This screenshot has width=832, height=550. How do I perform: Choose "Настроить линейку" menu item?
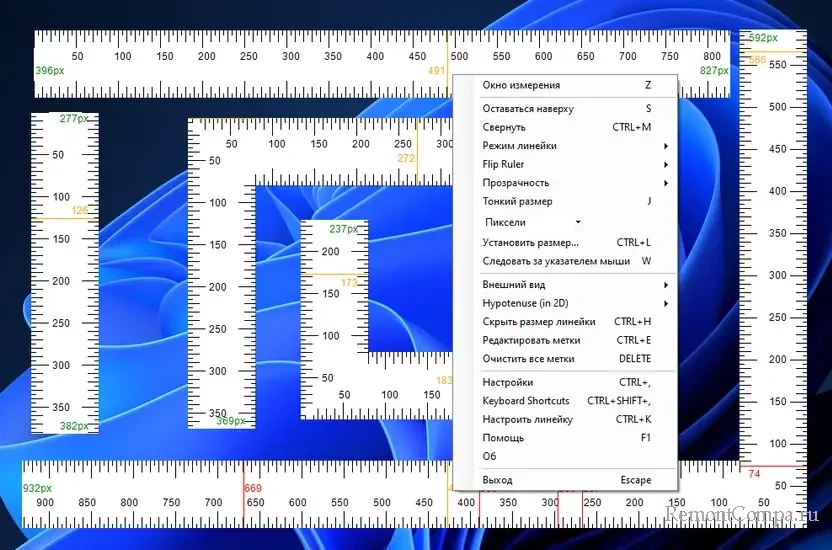coord(566,420)
